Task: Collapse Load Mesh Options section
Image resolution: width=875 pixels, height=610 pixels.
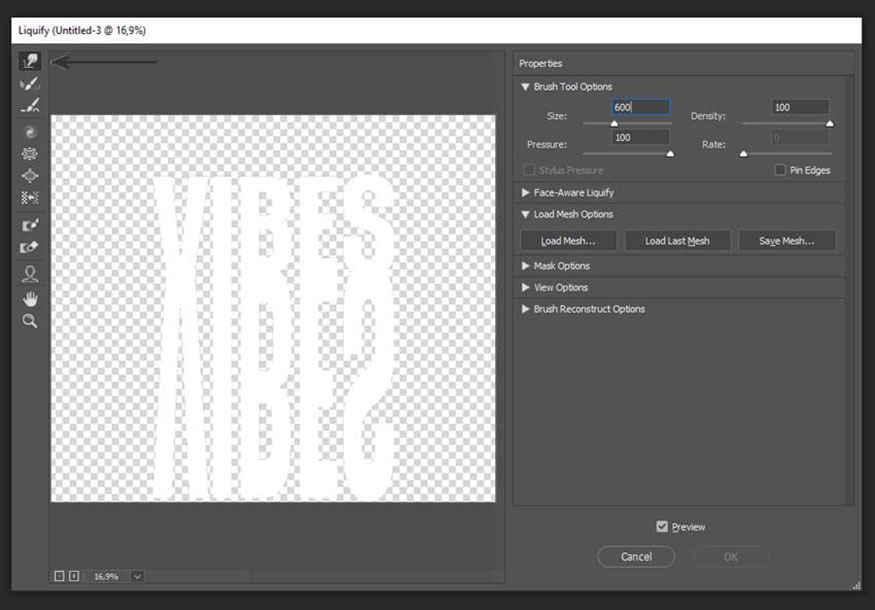Action: click(525, 214)
